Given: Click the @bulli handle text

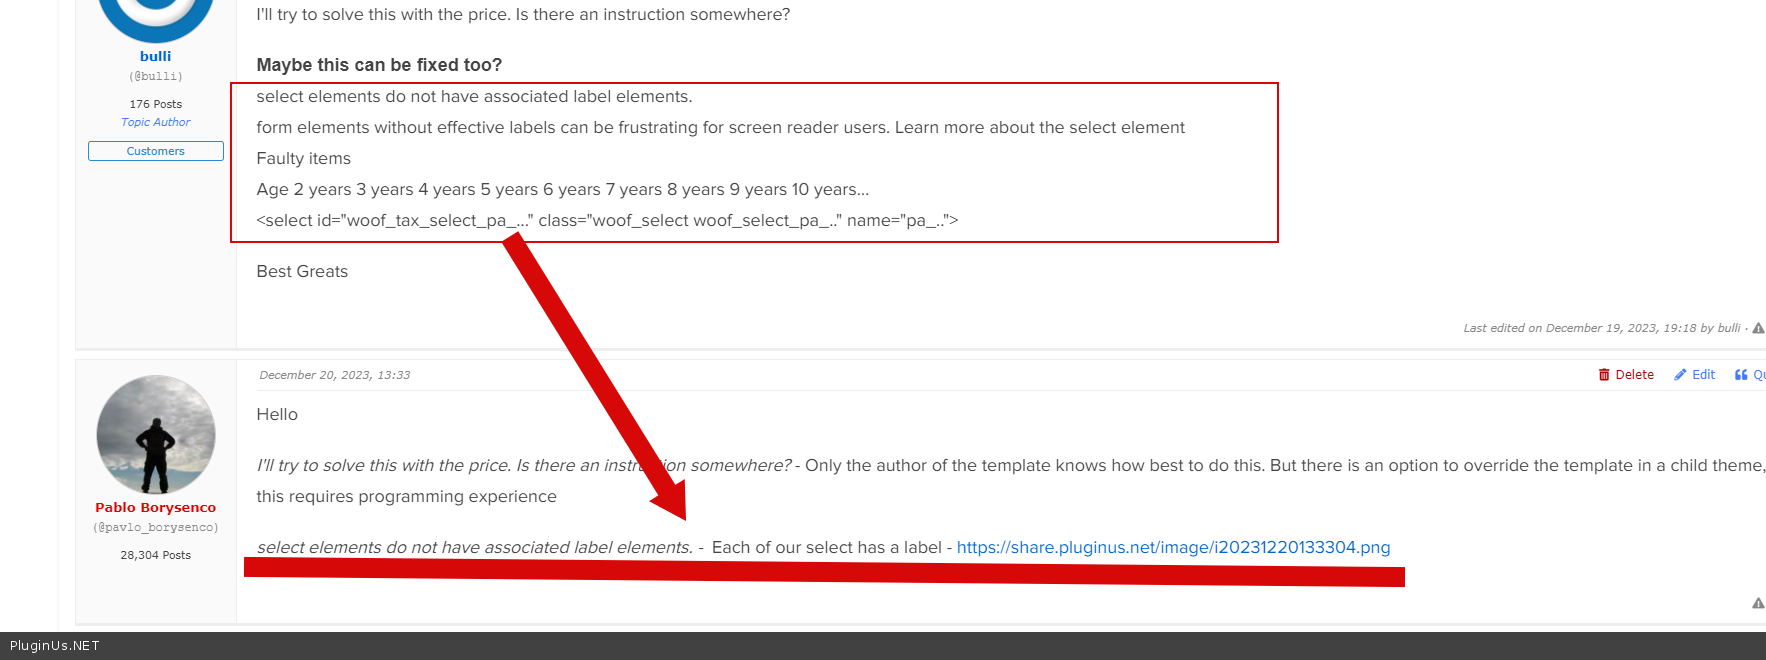Looking at the screenshot, I should [155, 76].
